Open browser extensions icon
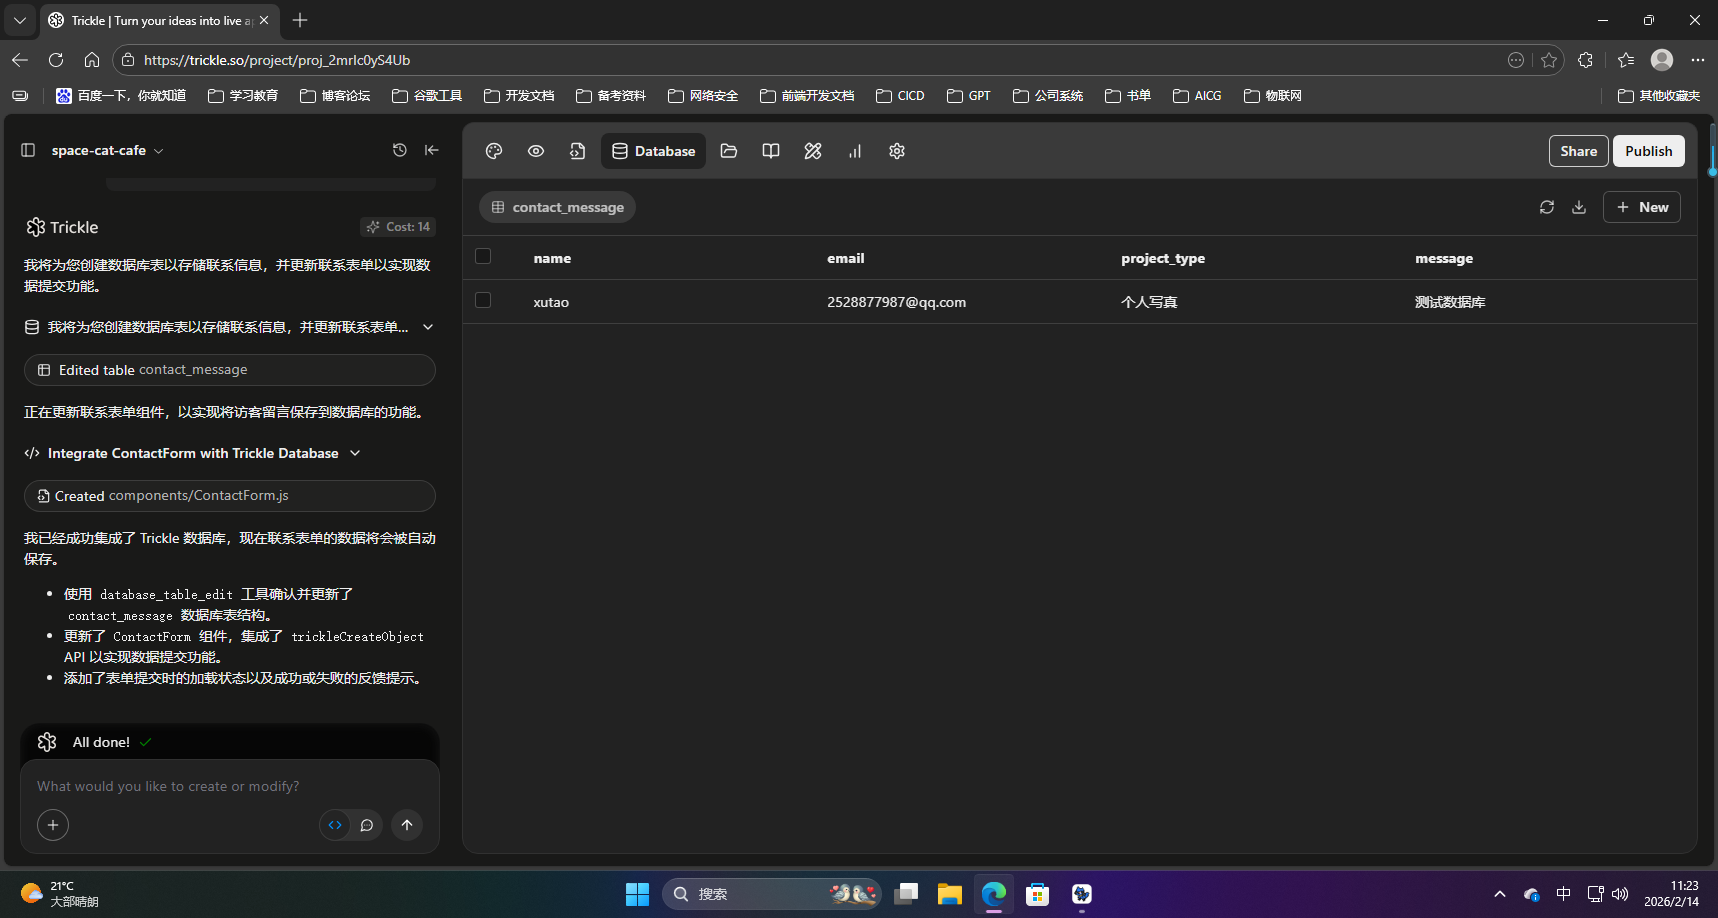The height and width of the screenshot is (918, 1718). pos(1585,60)
